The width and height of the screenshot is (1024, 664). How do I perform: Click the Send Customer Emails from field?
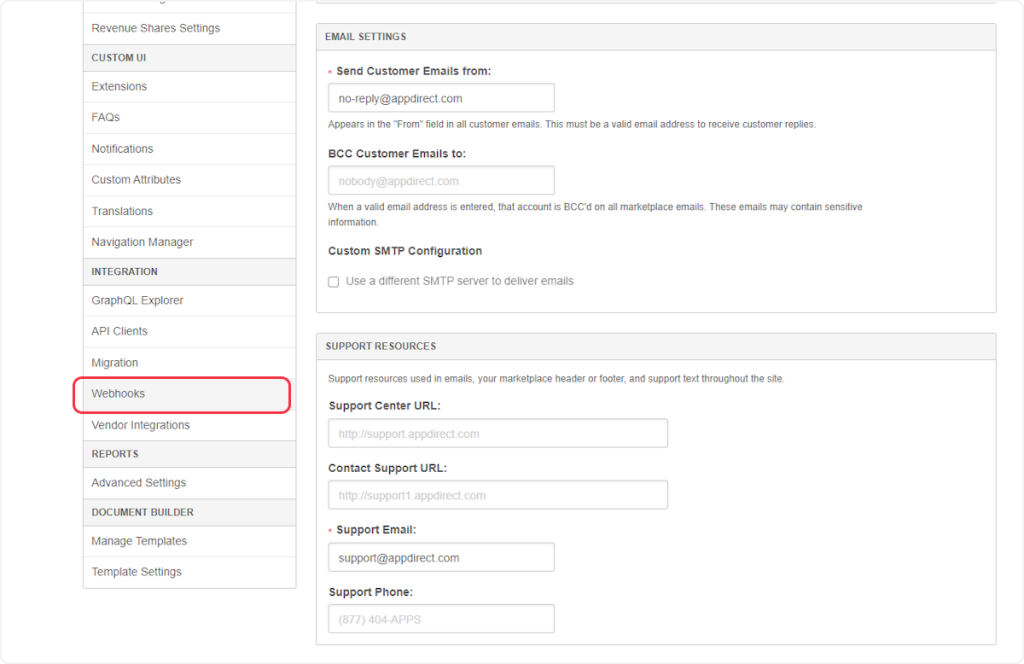(441, 98)
